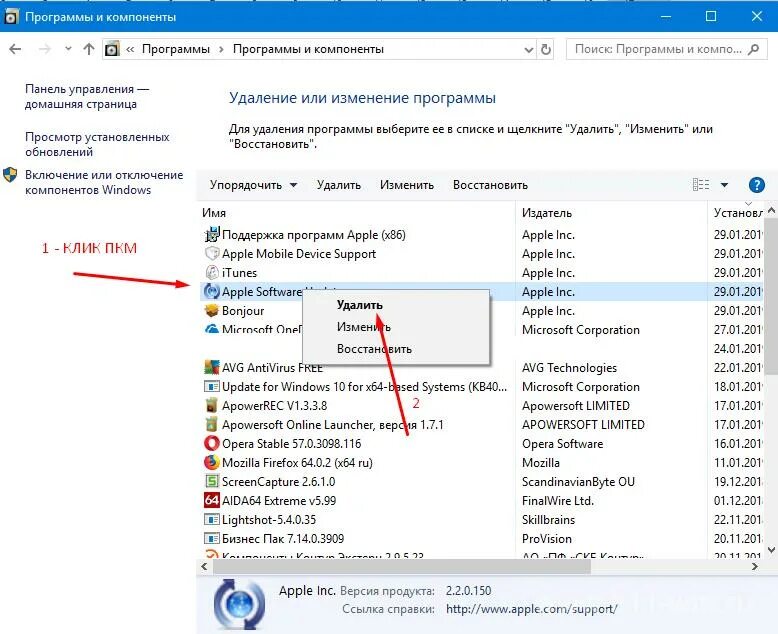Screen dimensions: 778x634
Task: Click Удалить in the toolbar
Action: [x=339, y=185]
